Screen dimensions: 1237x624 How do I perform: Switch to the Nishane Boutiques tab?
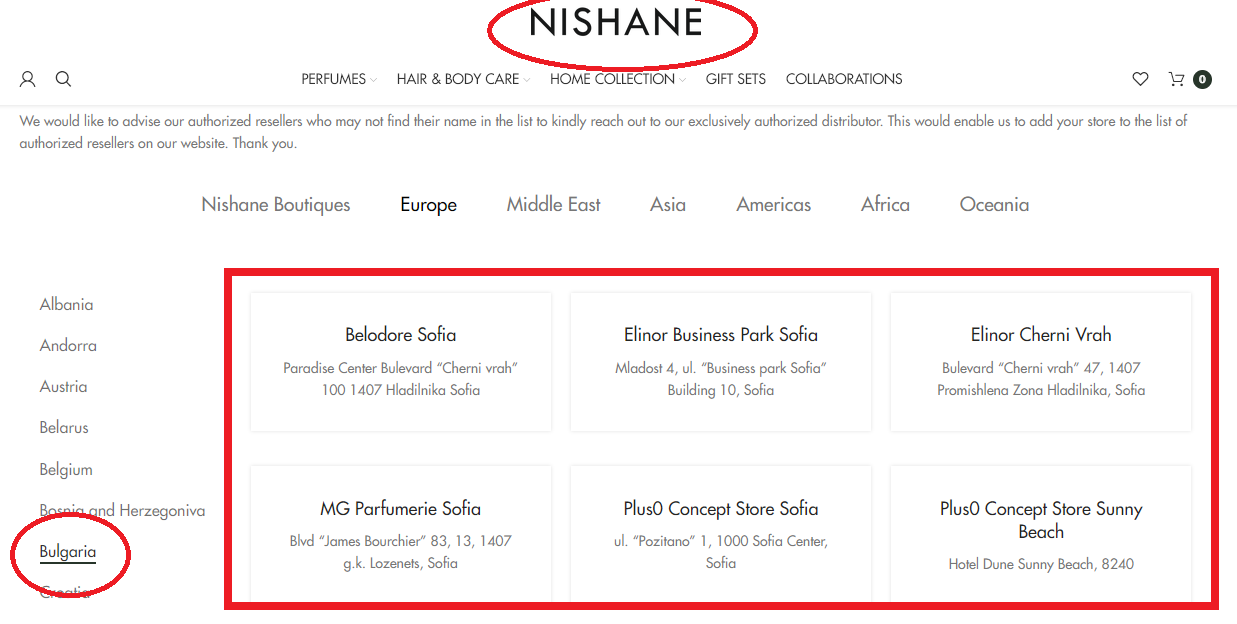(x=276, y=205)
